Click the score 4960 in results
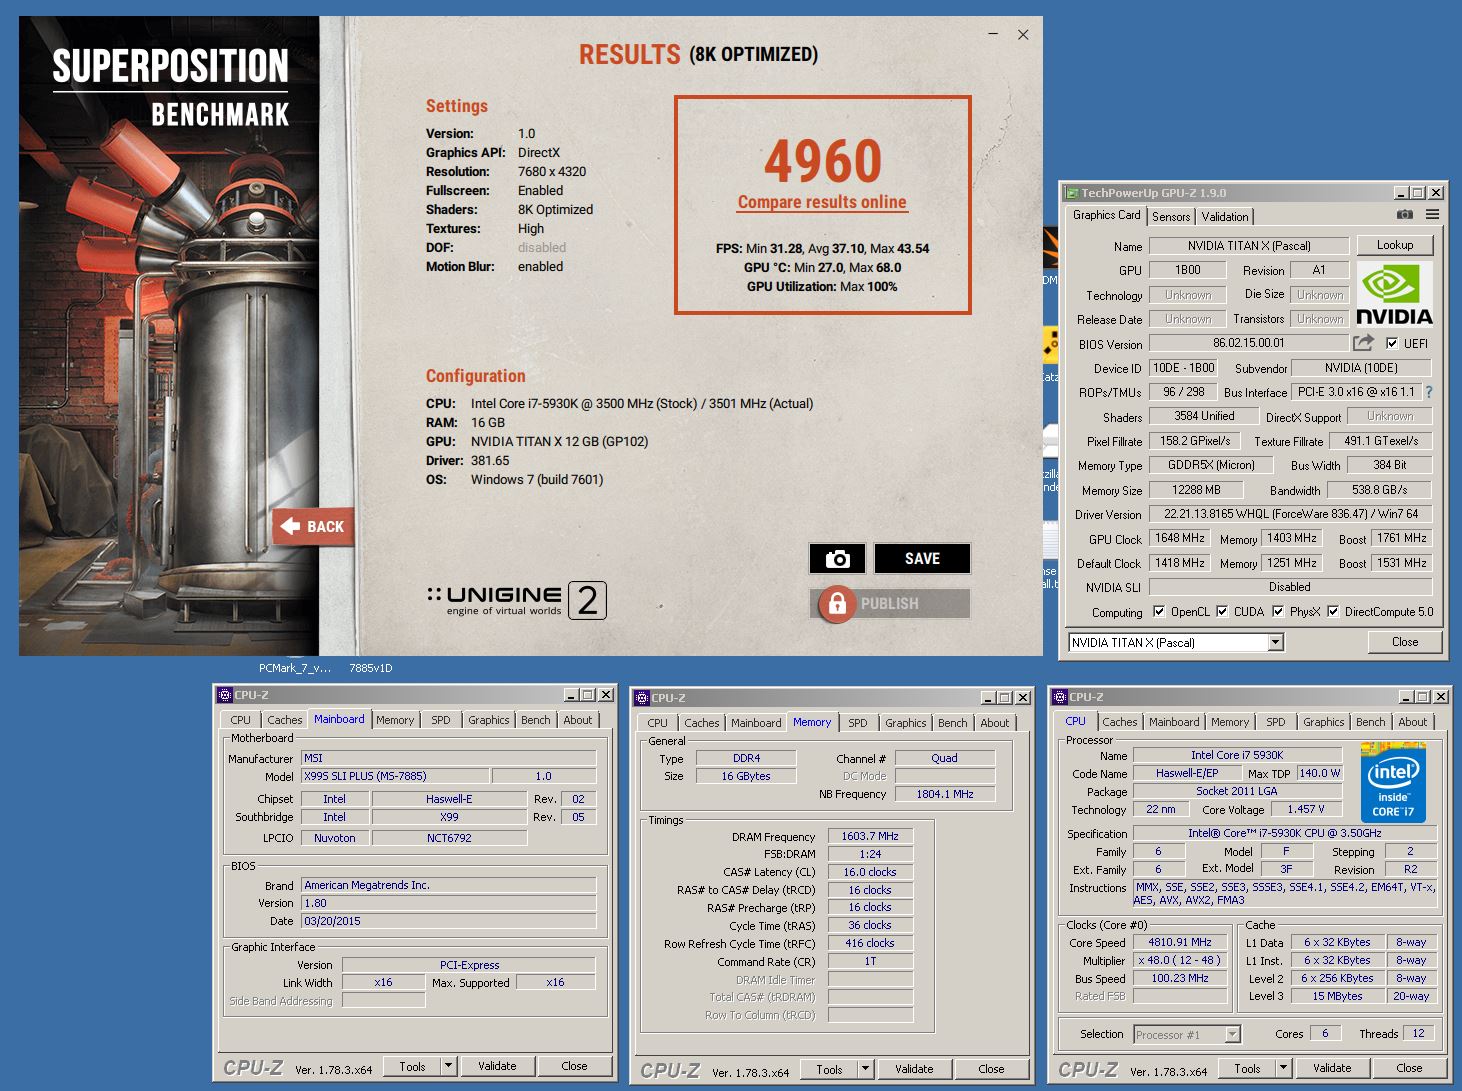This screenshot has width=1462, height=1091. point(823,161)
